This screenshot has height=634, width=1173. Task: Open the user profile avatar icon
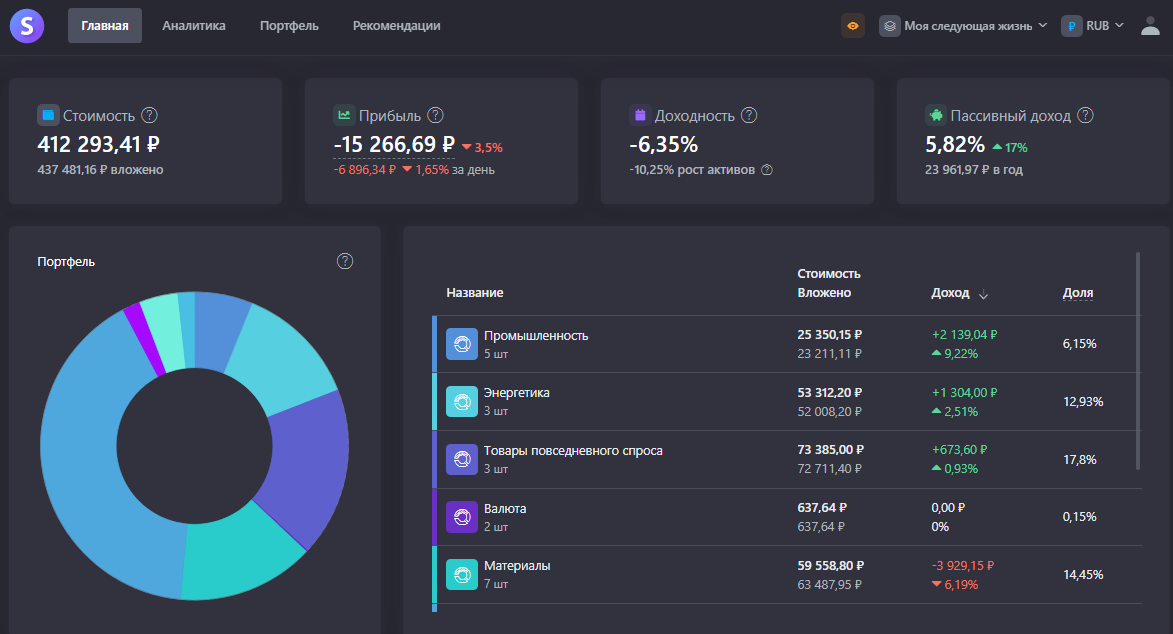[1150, 26]
